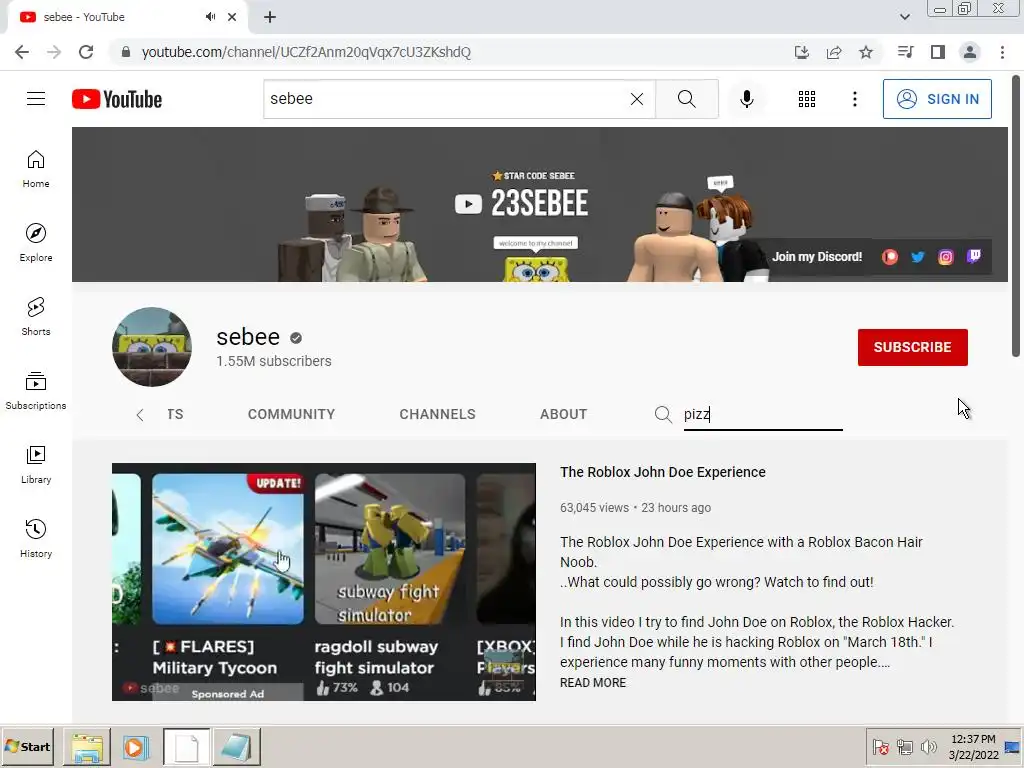The height and width of the screenshot is (768, 1024).
Task: Open the Twitch link on channel banner
Action: pos(974,256)
